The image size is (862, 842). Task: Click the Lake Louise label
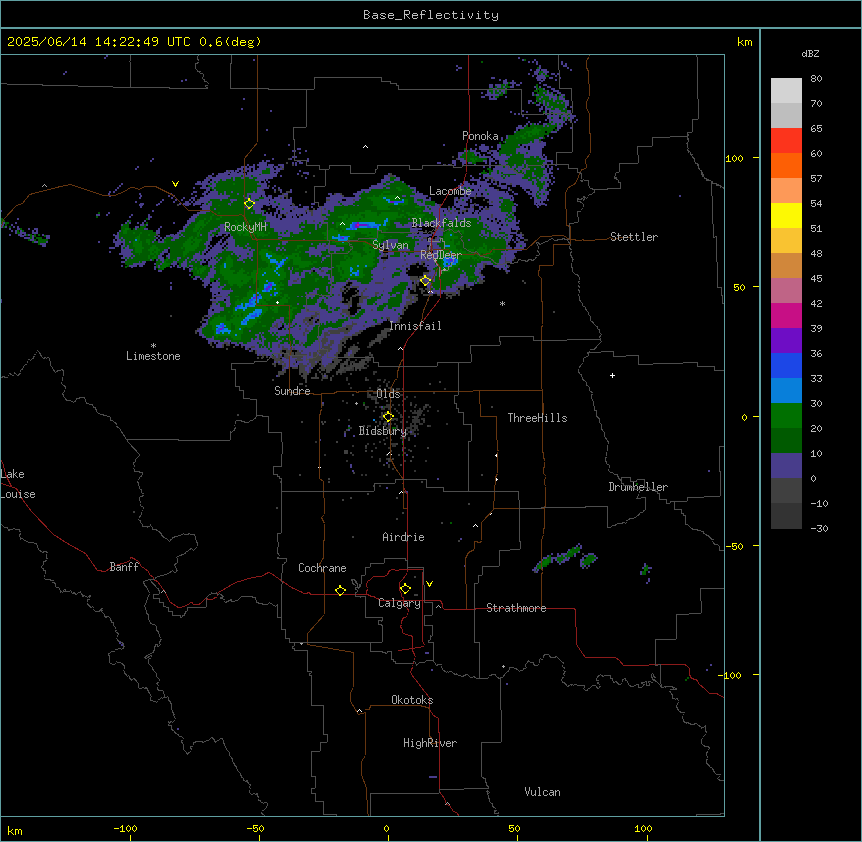coord(18,484)
